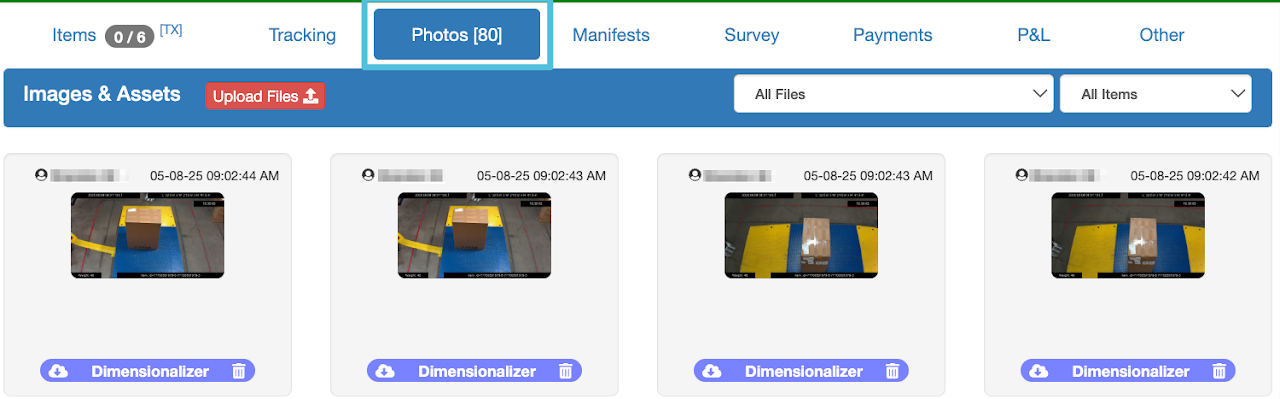Delete the 09:02:44 AM Dimensionalizer photo

coord(239,371)
